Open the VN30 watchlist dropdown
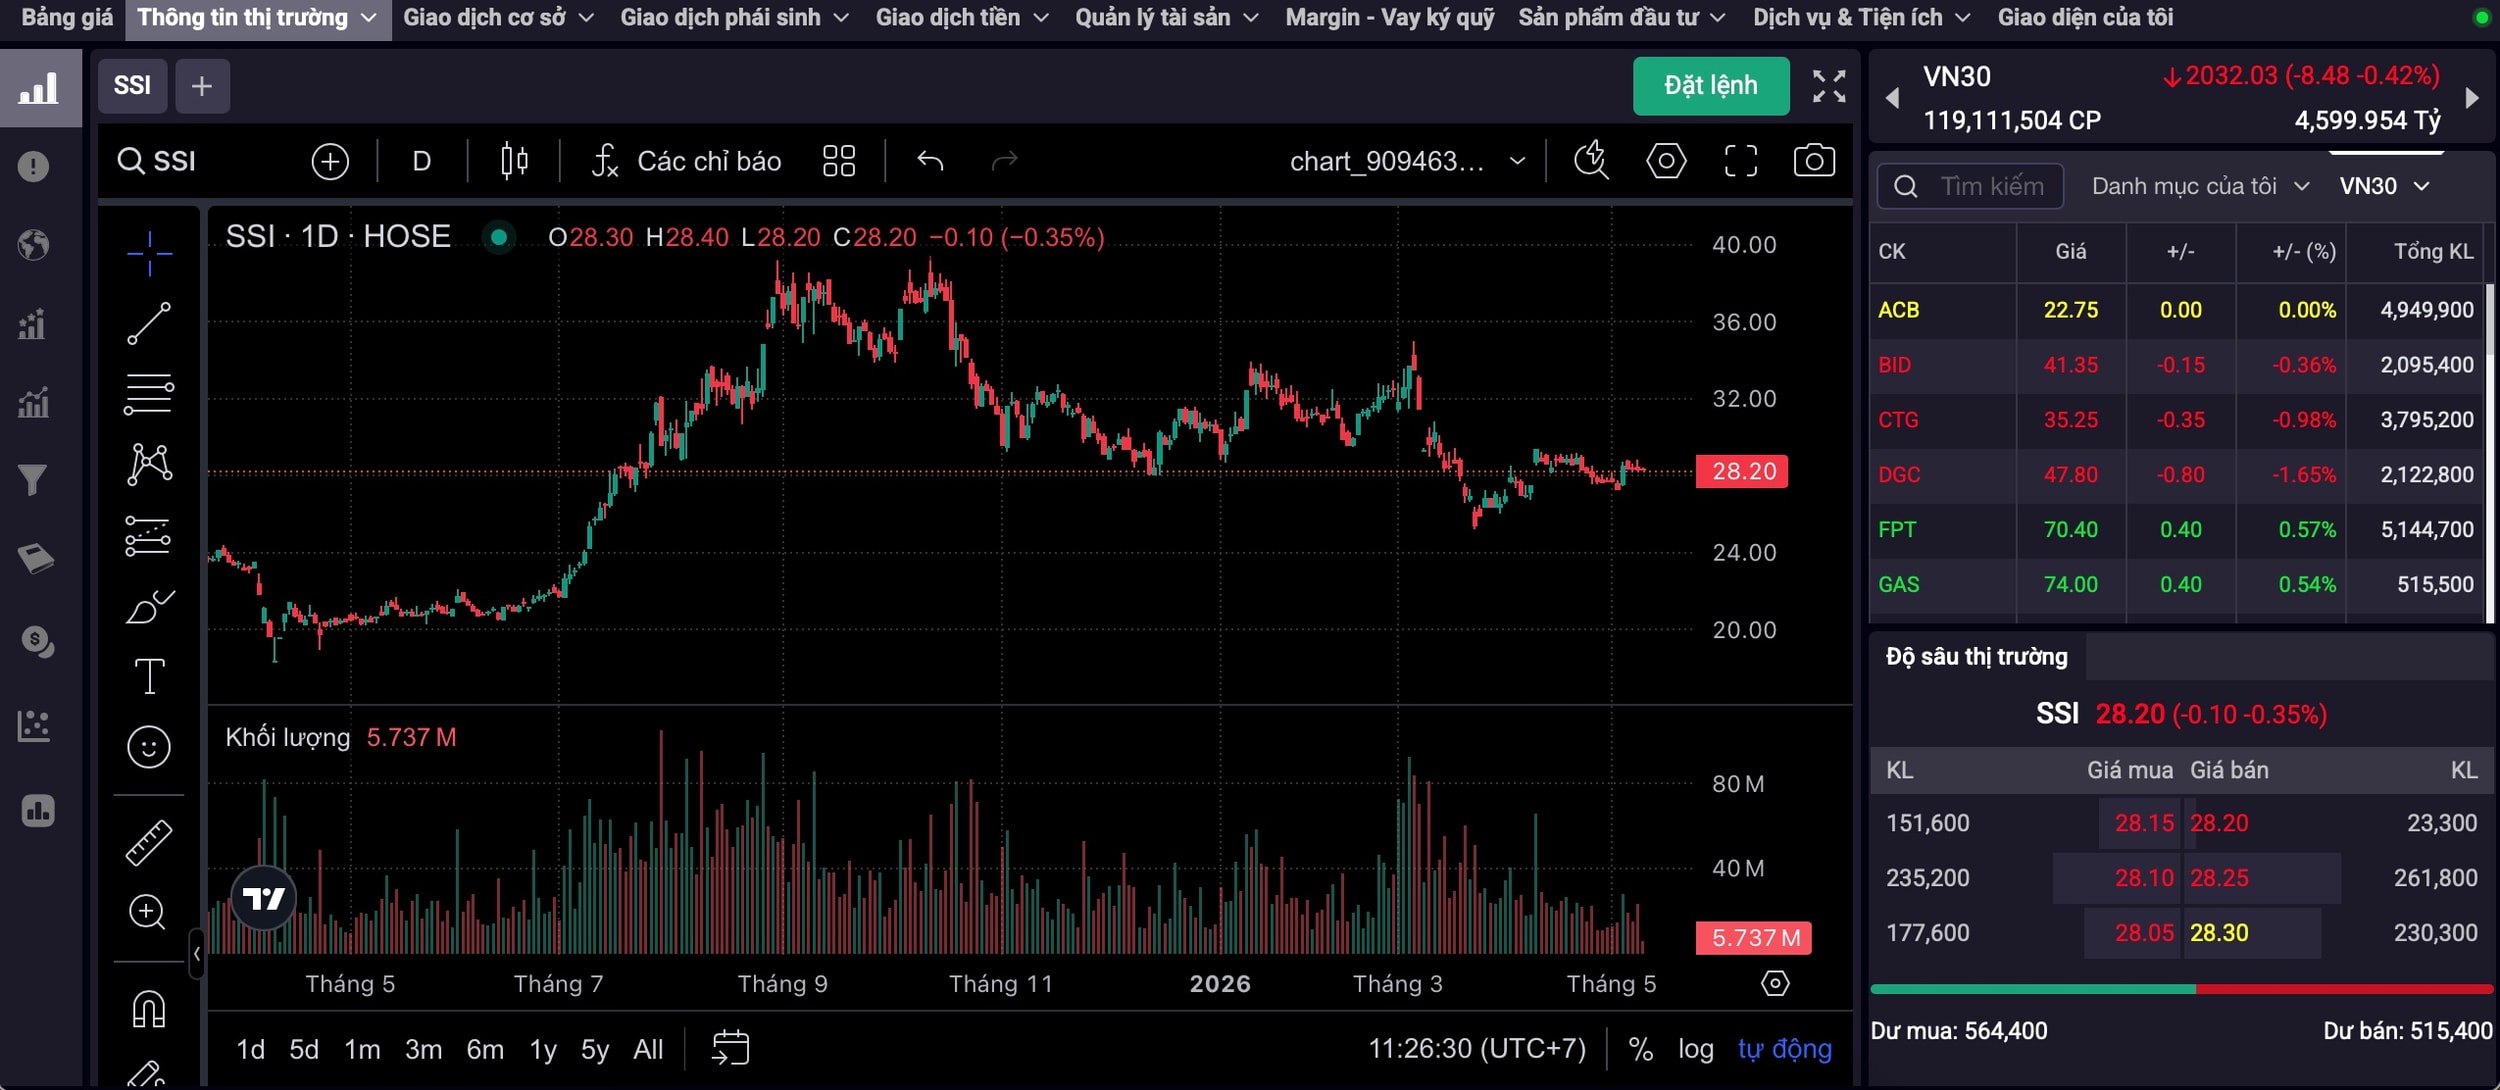 click(2384, 186)
